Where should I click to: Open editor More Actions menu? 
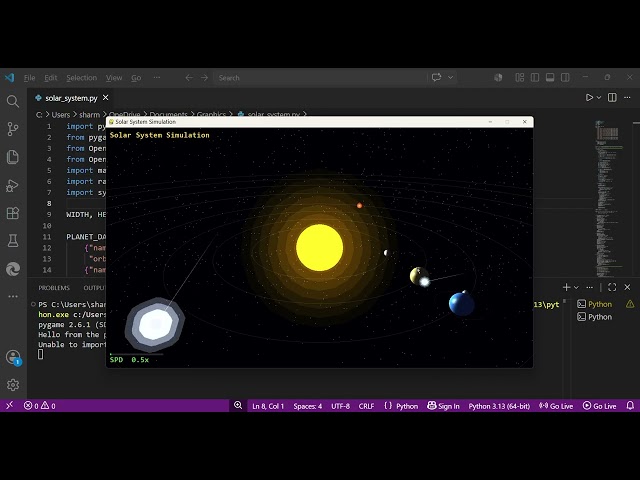click(x=627, y=98)
